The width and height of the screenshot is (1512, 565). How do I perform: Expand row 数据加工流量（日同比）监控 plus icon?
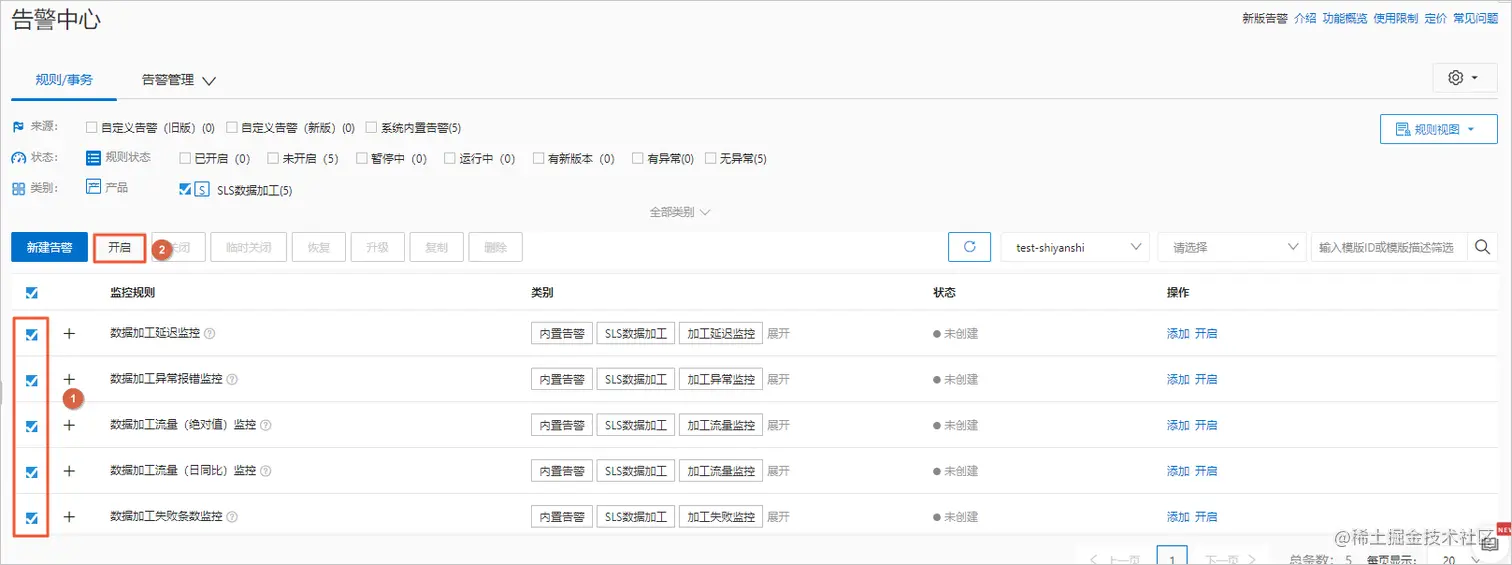pyautogui.click(x=69, y=471)
